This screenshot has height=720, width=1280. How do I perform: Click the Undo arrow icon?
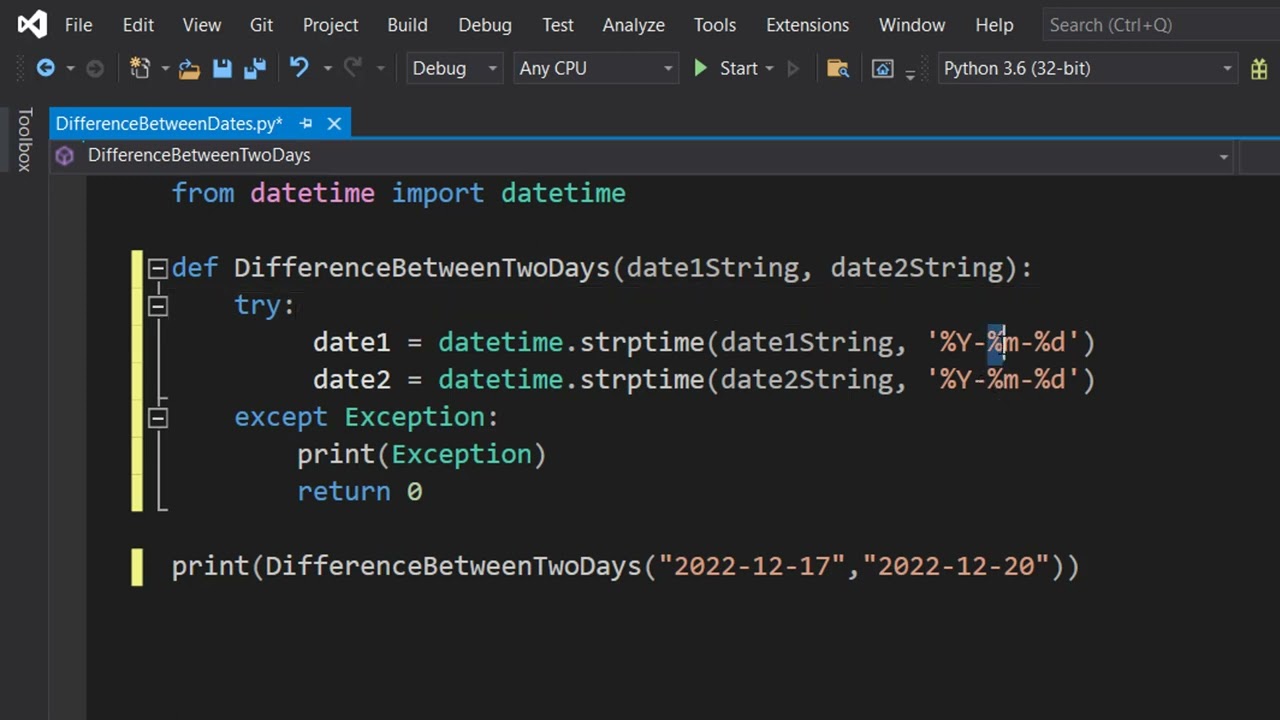(x=299, y=68)
